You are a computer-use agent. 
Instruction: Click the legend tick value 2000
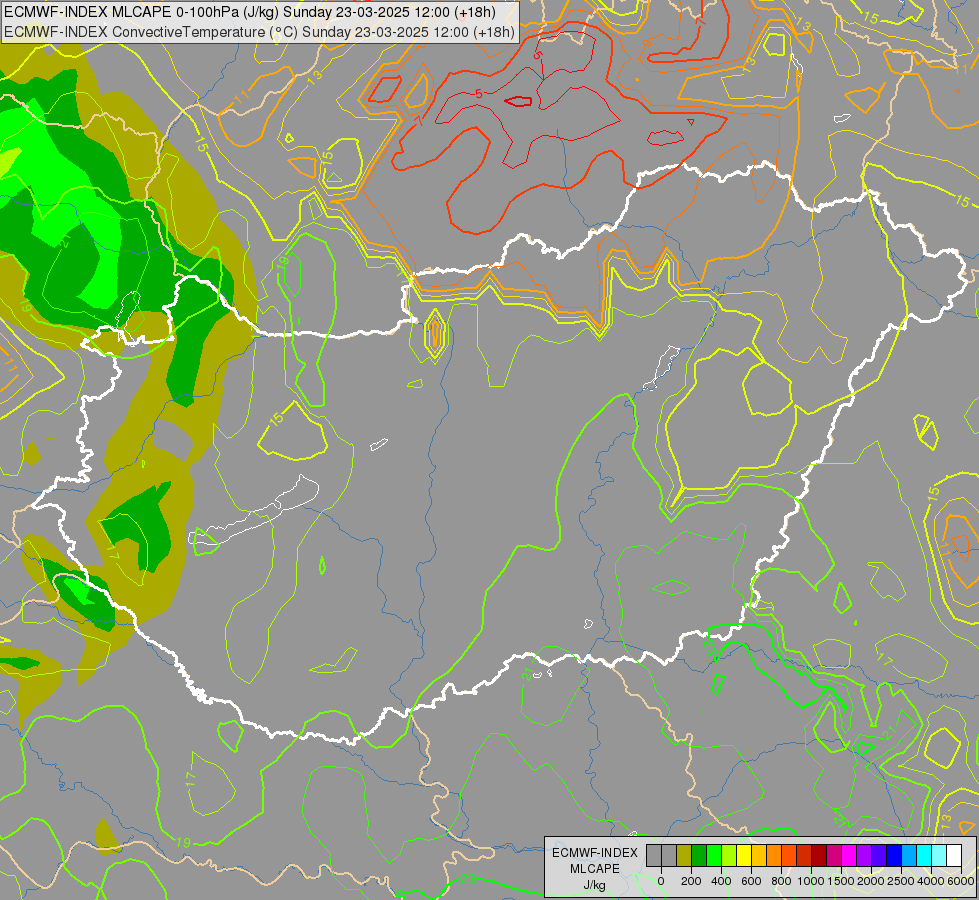[871, 881]
